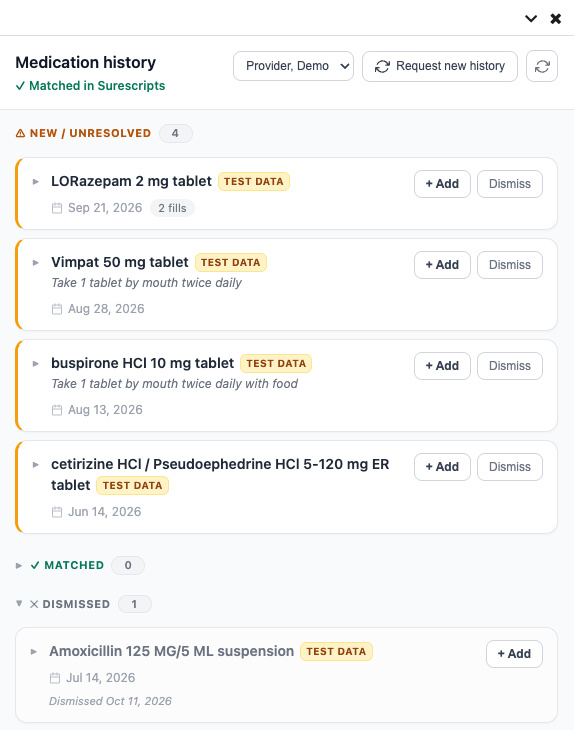This screenshot has width=574, height=730.
Task: Click the standalone refresh icon button
Action: coord(542,66)
